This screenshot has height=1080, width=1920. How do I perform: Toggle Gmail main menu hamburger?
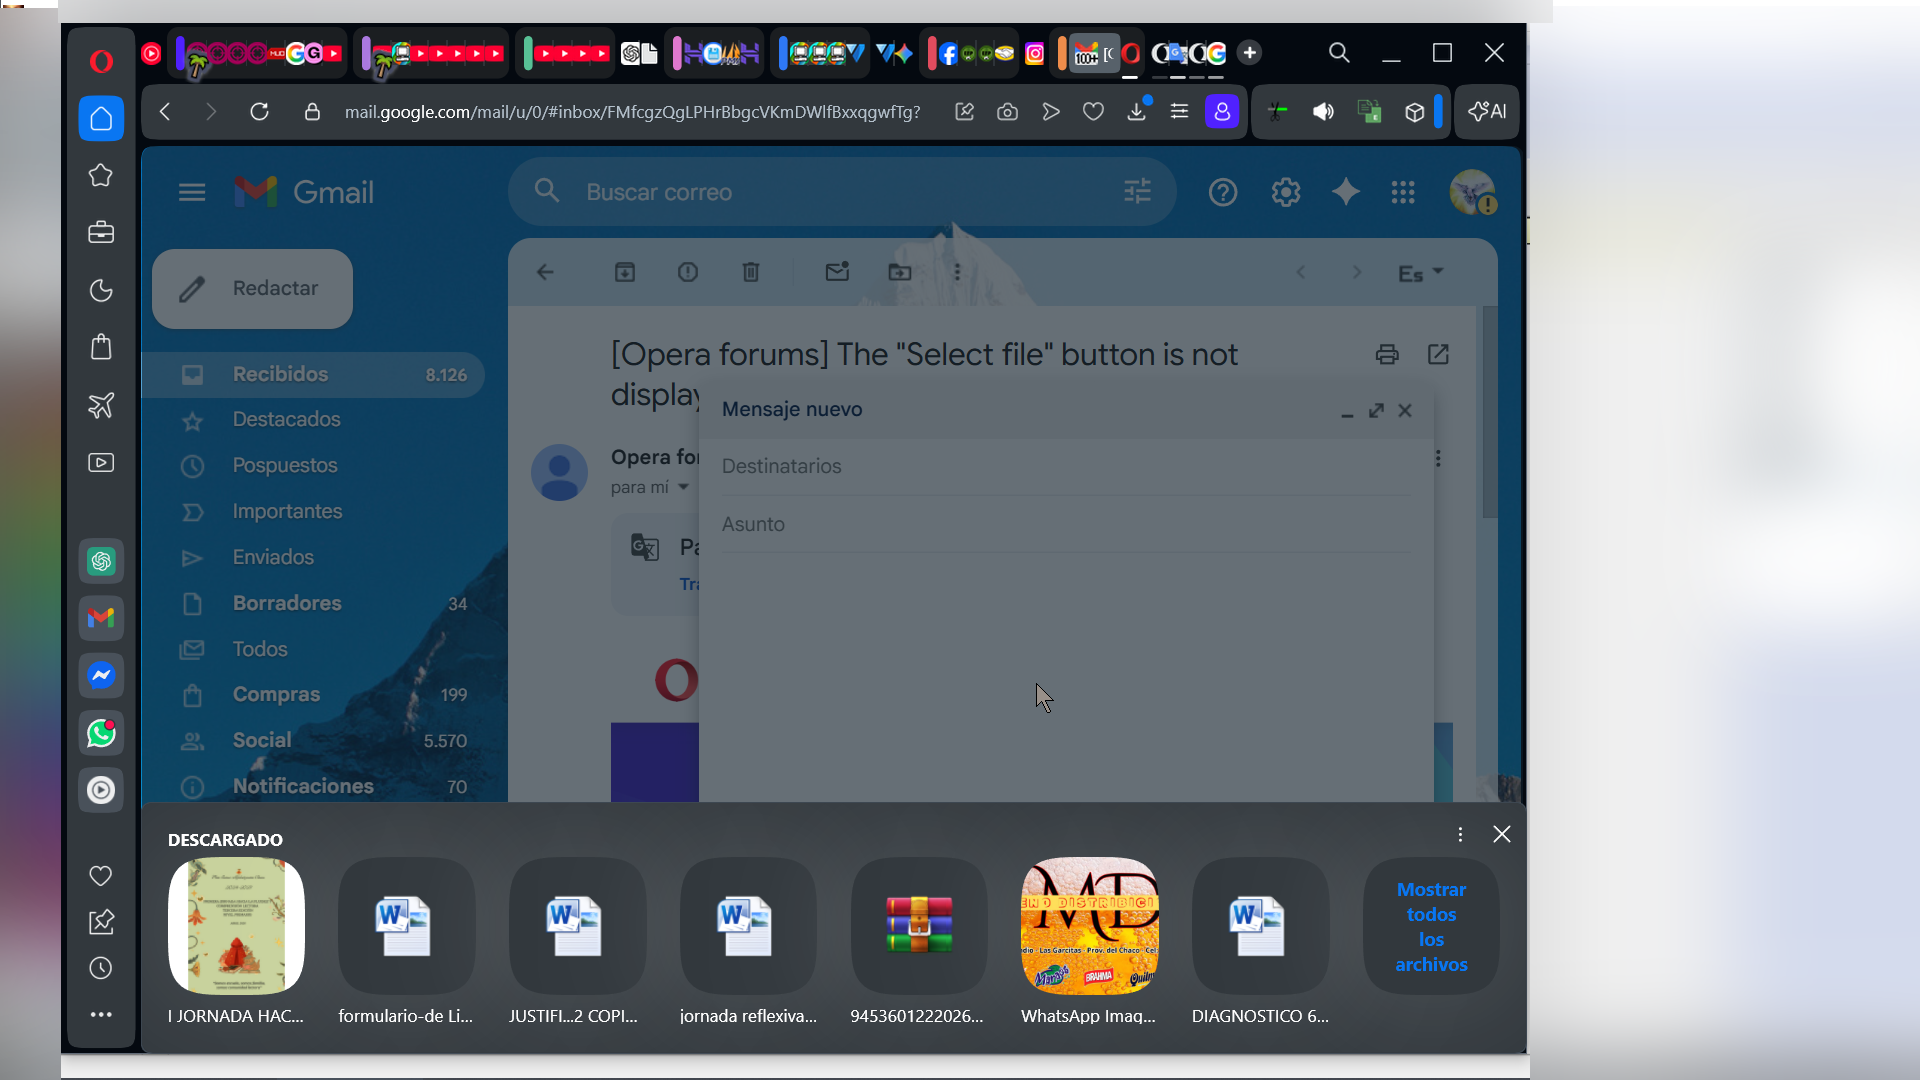(192, 192)
